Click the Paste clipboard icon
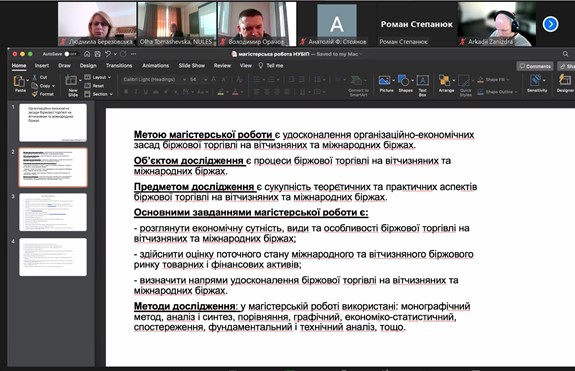The height and width of the screenshot is (371, 575). 19,81
